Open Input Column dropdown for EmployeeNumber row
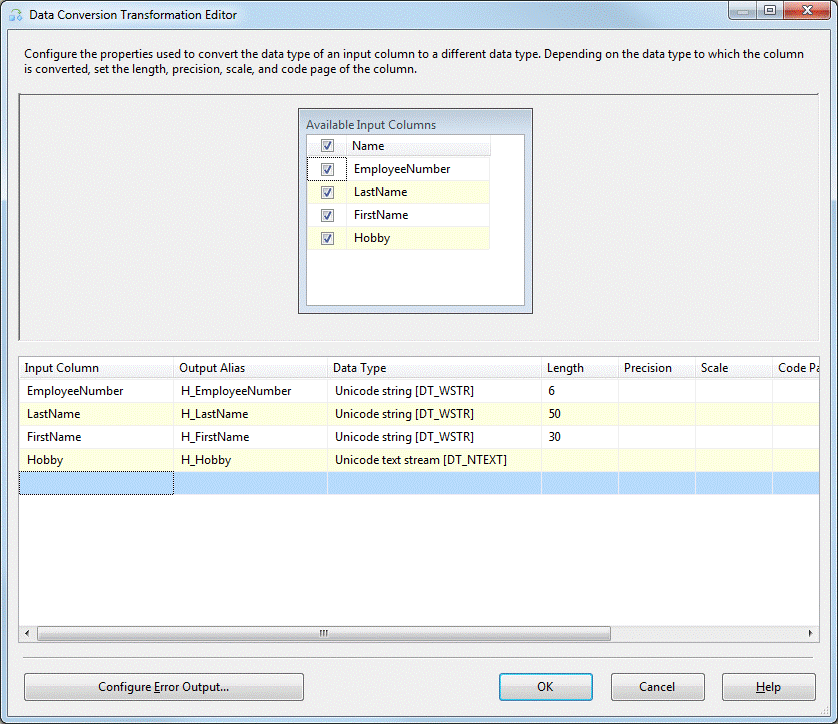This screenshot has height=724, width=838. pos(96,391)
